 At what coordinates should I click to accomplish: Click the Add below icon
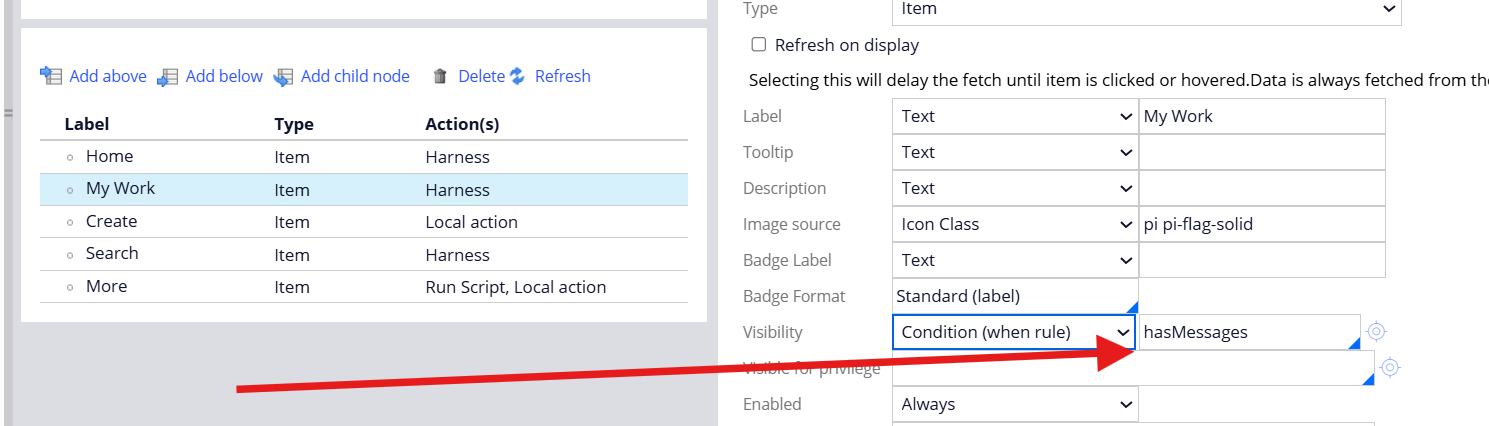167,76
